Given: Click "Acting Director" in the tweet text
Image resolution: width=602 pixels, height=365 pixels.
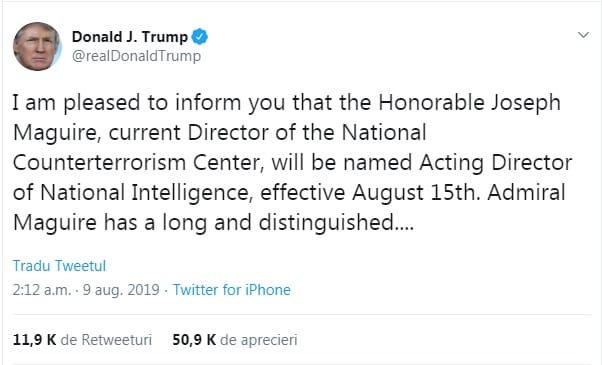Looking at the screenshot, I should [495, 163].
